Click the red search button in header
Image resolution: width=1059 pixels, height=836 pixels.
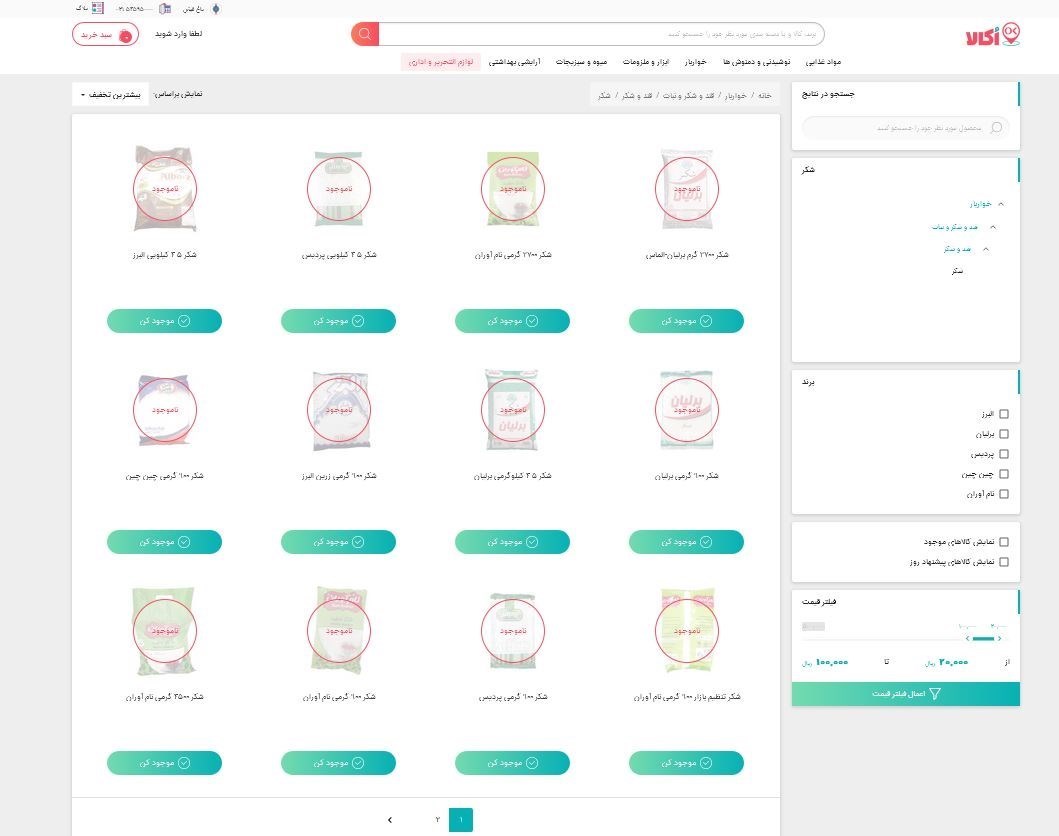(x=364, y=34)
